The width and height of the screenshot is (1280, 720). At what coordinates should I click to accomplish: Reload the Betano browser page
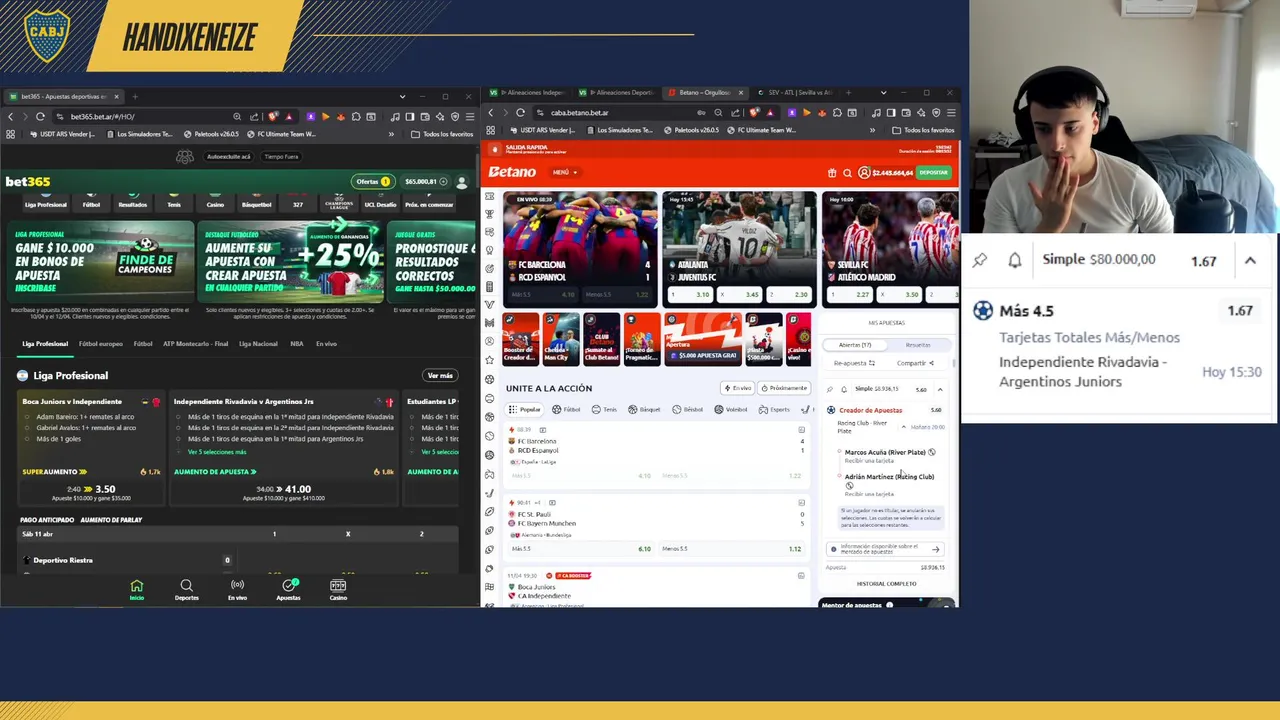520,113
